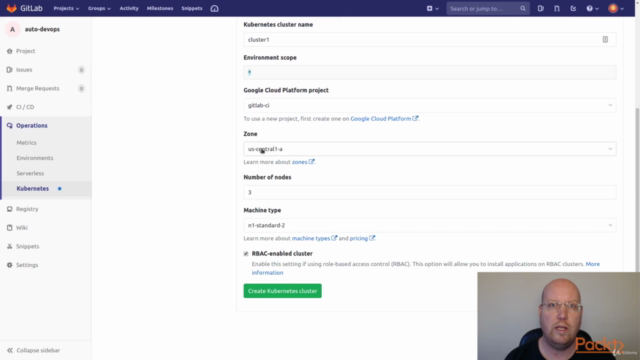Open the Google Cloud Platform project dropdown
The image size is (640, 360).
(x=430, y=105)
